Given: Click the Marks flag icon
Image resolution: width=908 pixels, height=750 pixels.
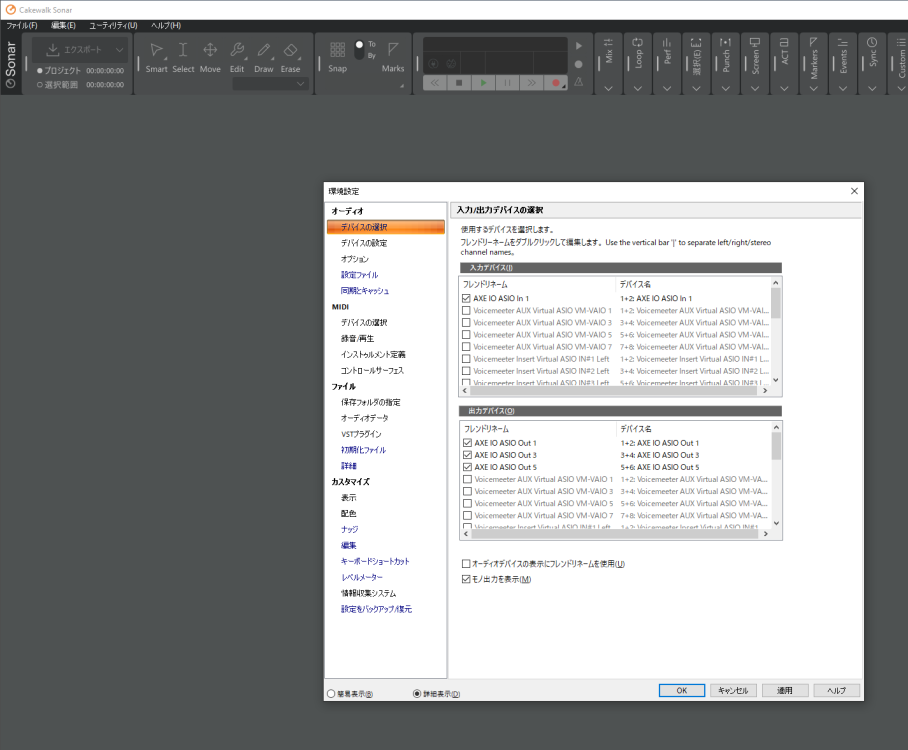Looking at the screenshot, I should tap(393, 50).
